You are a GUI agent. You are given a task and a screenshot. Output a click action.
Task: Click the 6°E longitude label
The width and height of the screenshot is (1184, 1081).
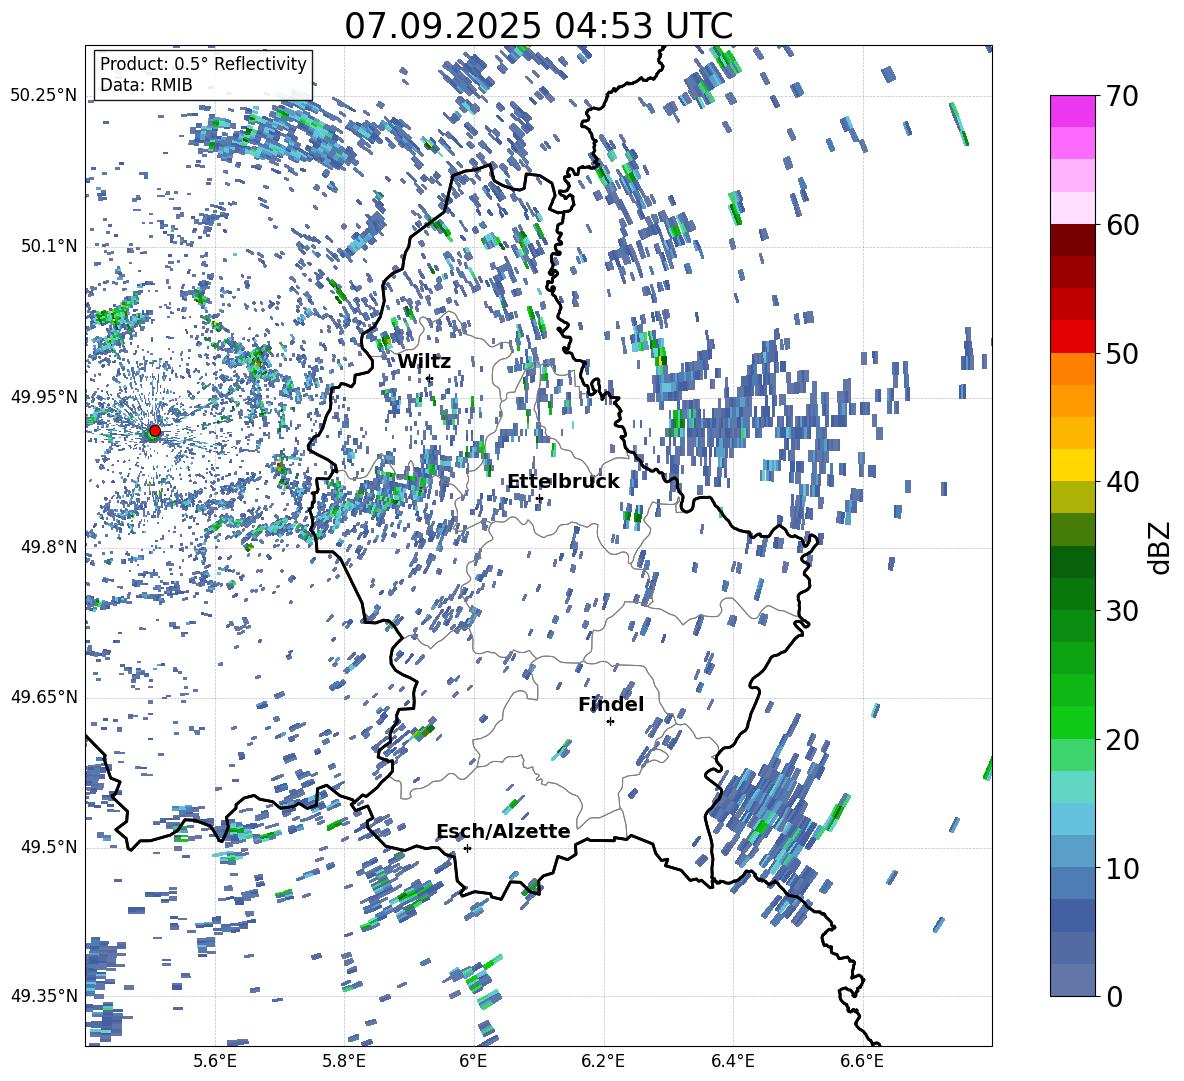473,1061
